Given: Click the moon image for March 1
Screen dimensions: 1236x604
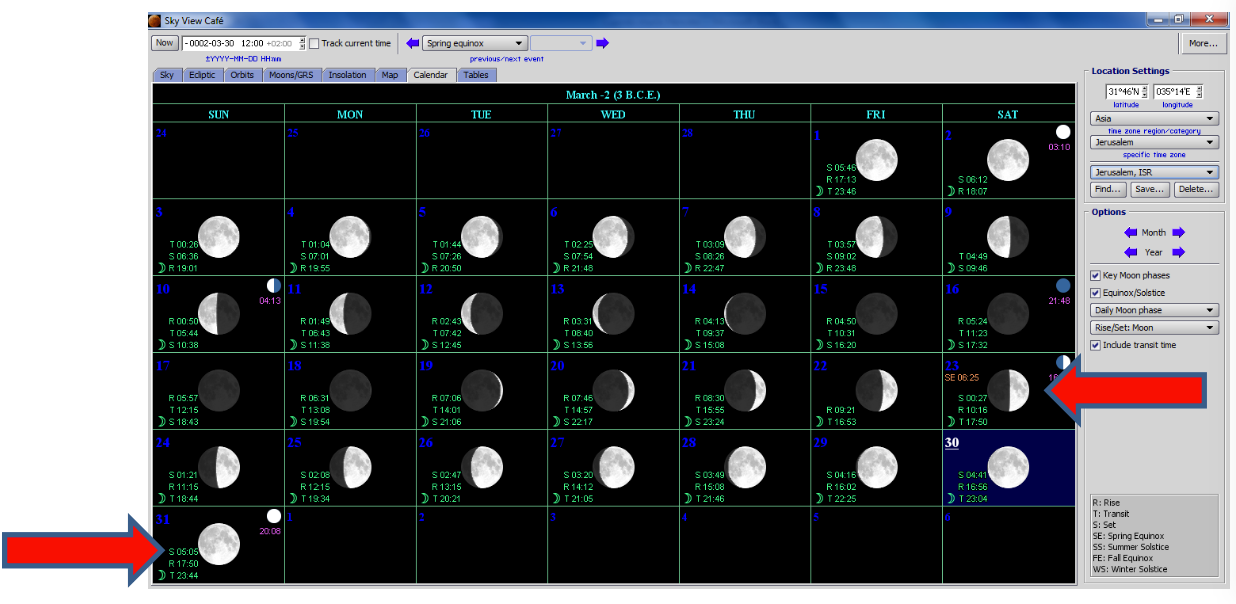Looking at the screenshot, I should (876, 160).
